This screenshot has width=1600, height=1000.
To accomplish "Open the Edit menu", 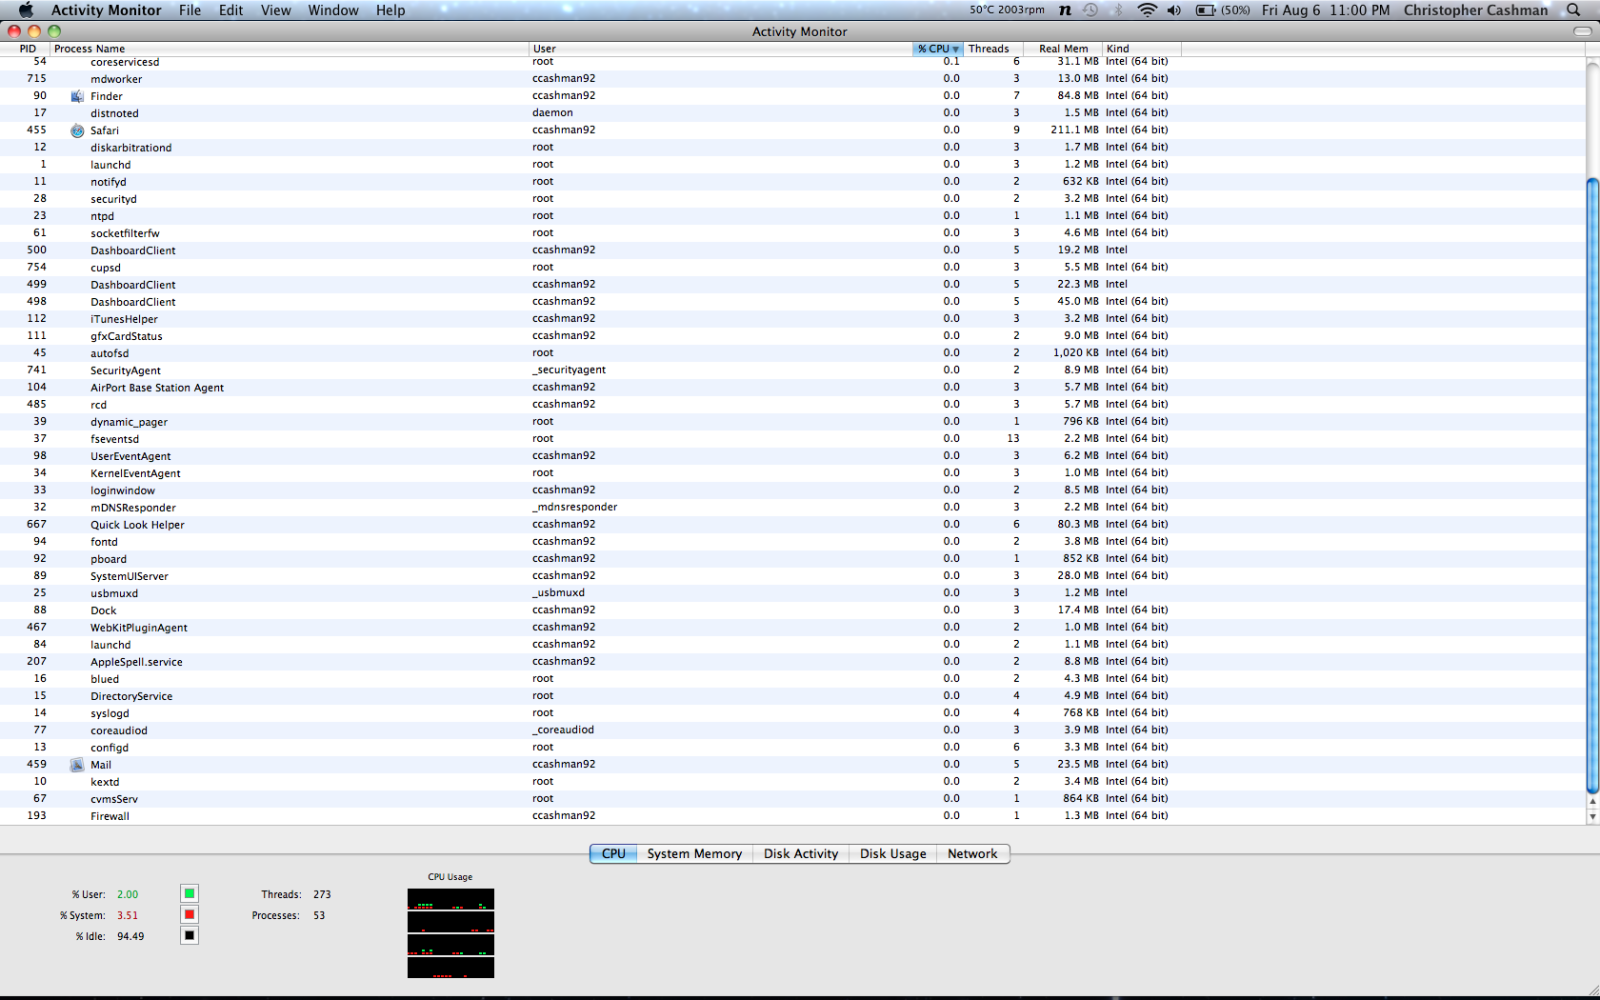I will pyautogui.click(x=231, y=10).
